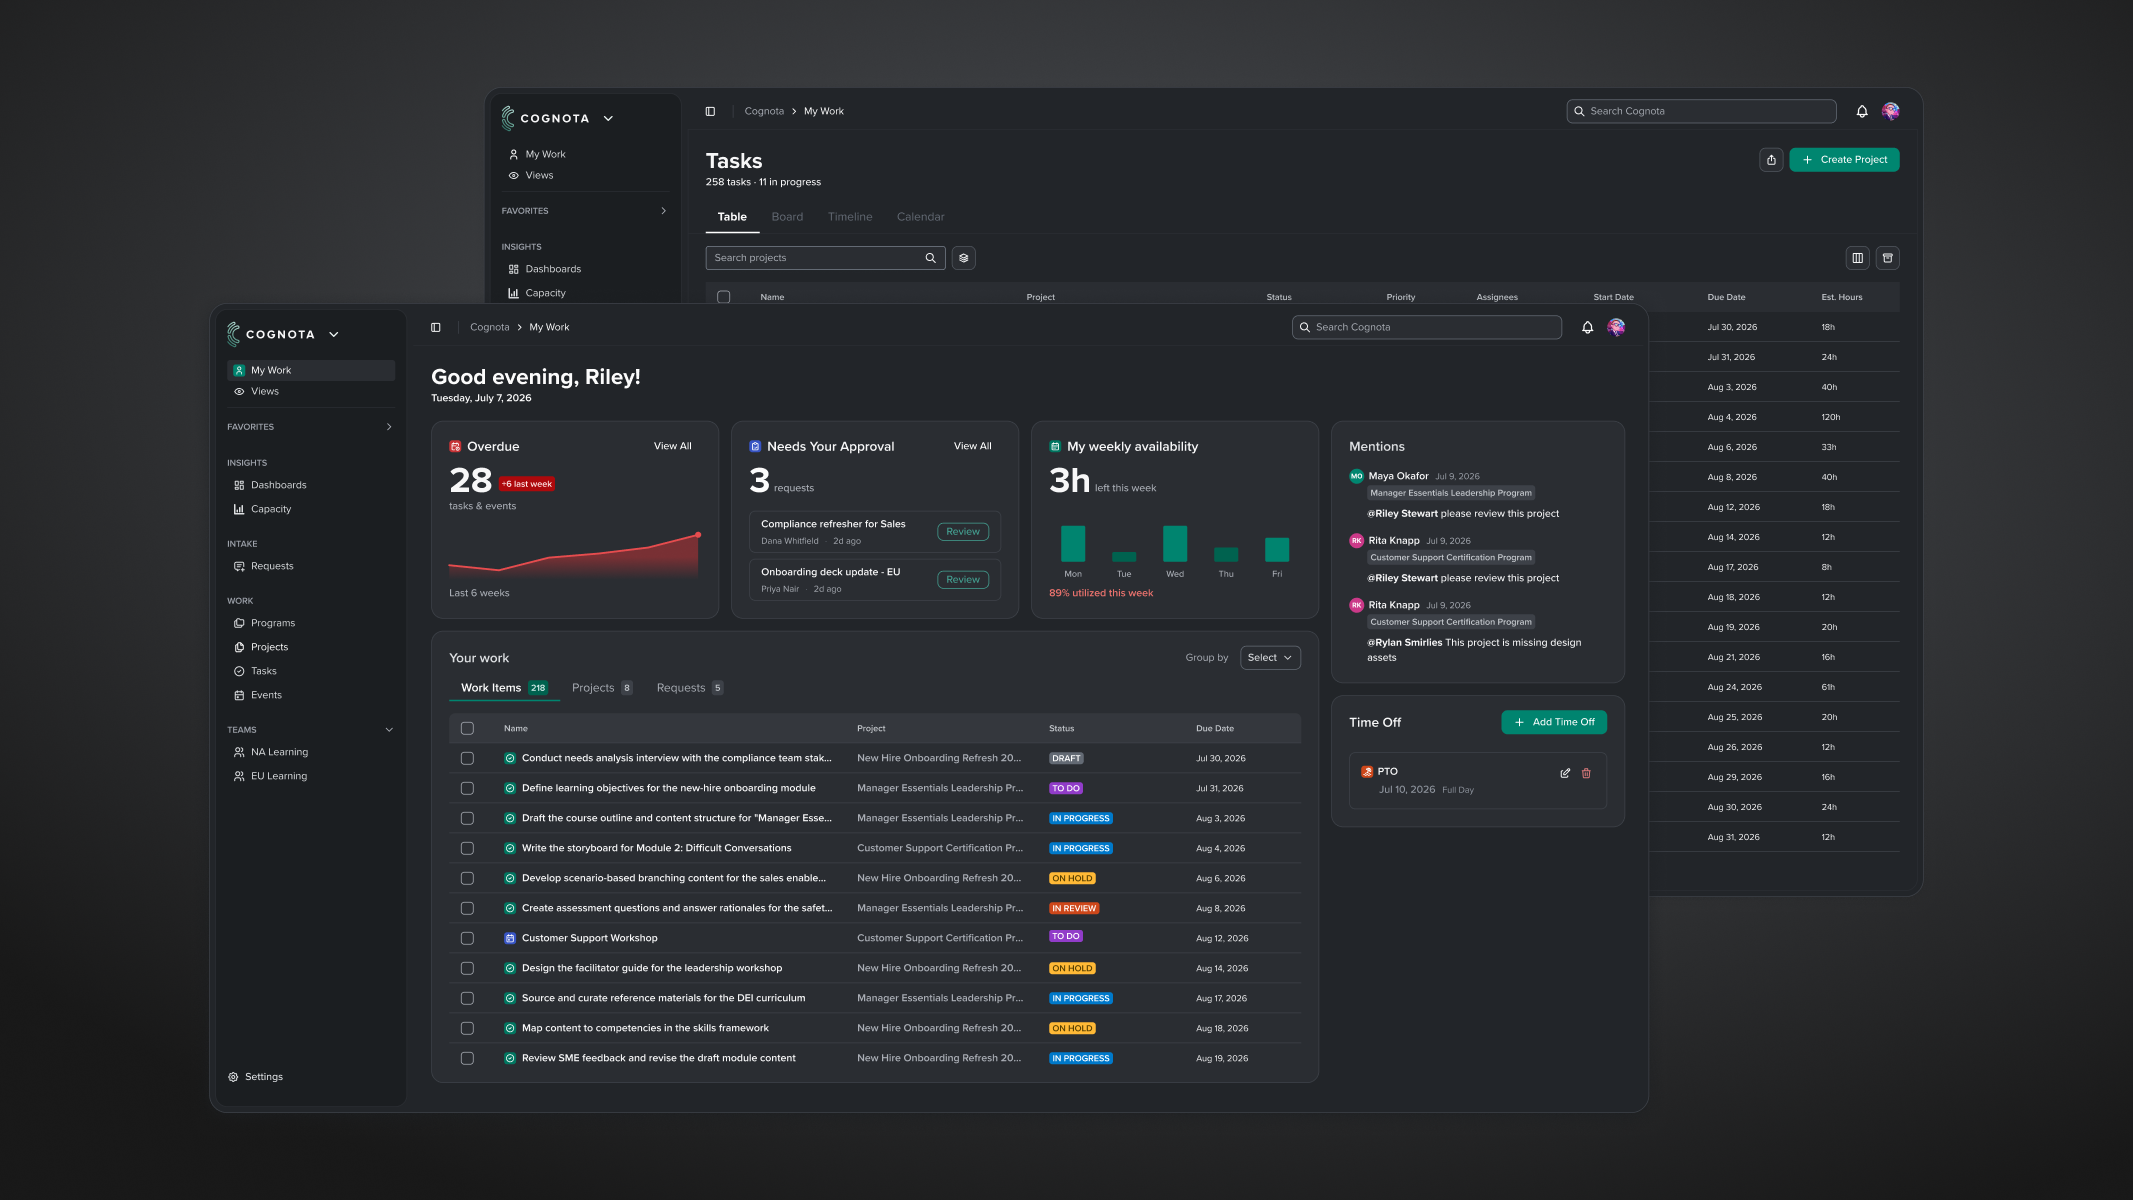
Task: Check the box for 'Customer Support Workshop' row
Action: point(467,938)
